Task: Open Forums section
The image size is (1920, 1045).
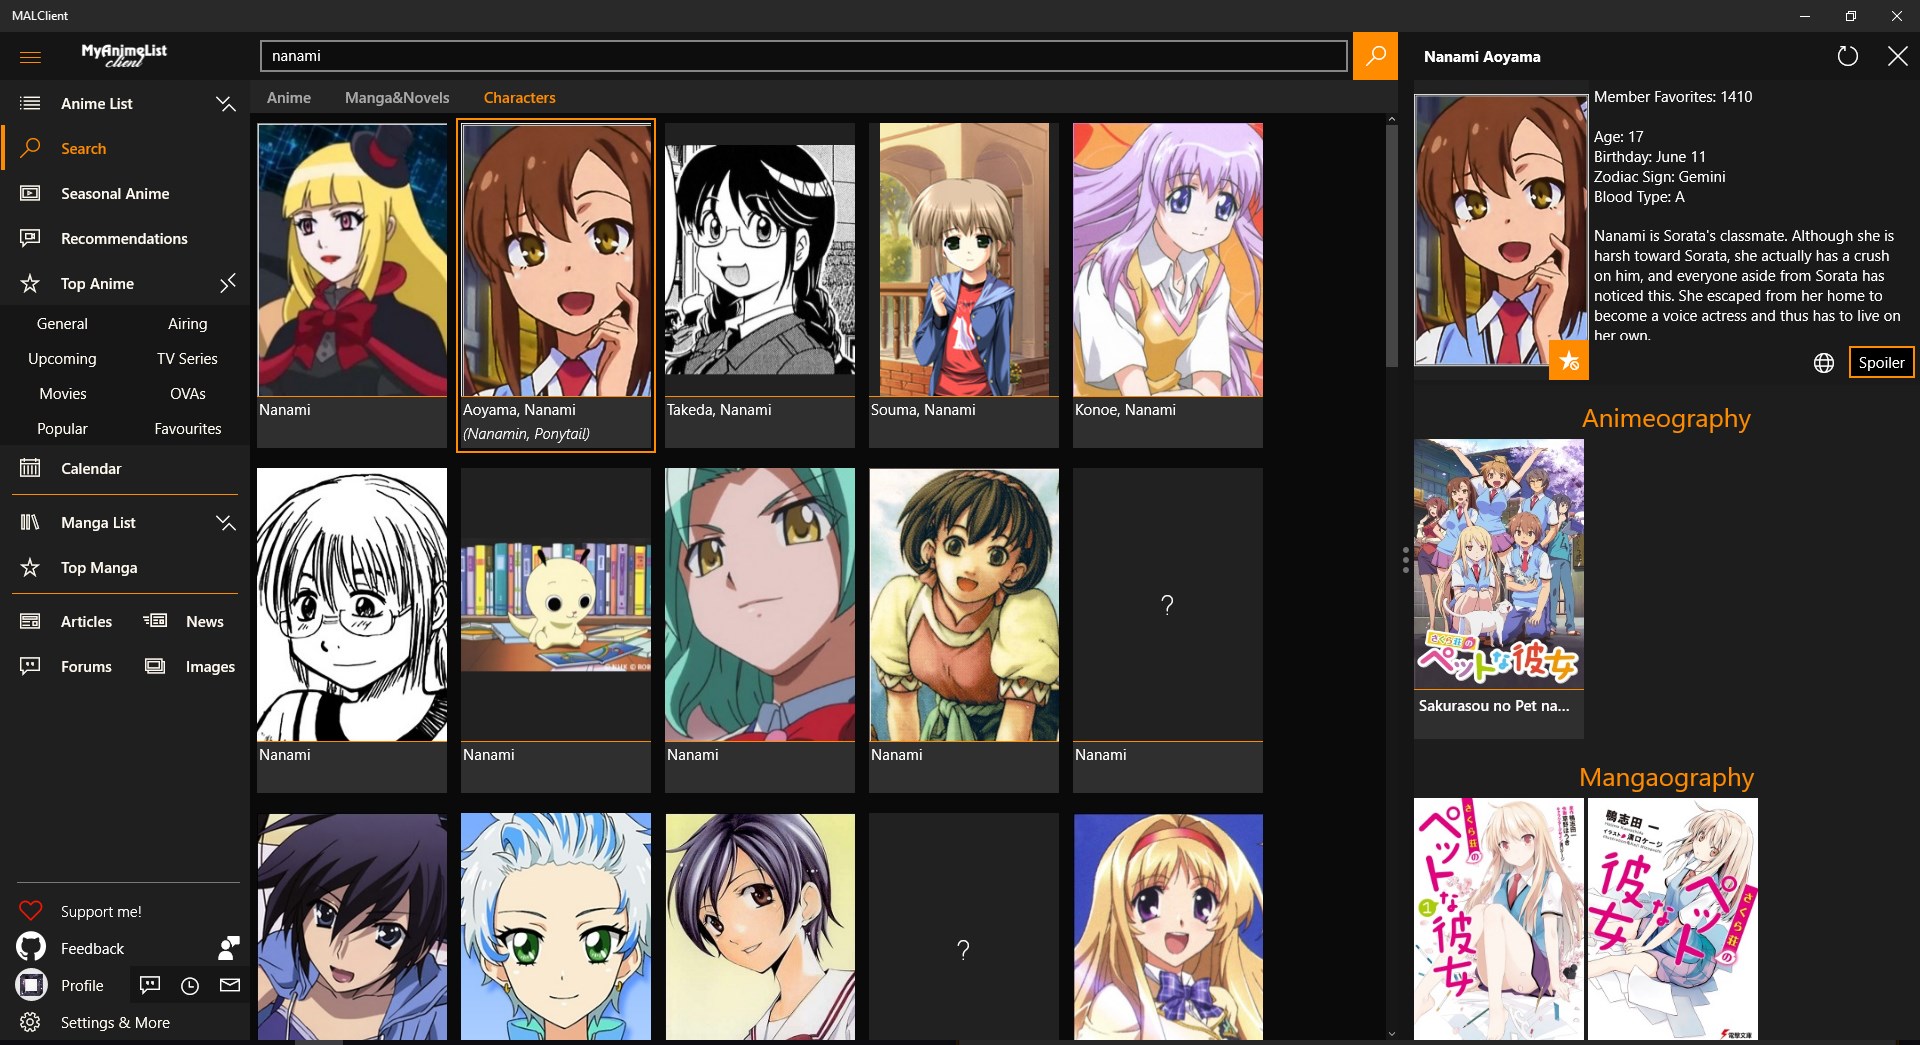Action: tap(86, 667)
